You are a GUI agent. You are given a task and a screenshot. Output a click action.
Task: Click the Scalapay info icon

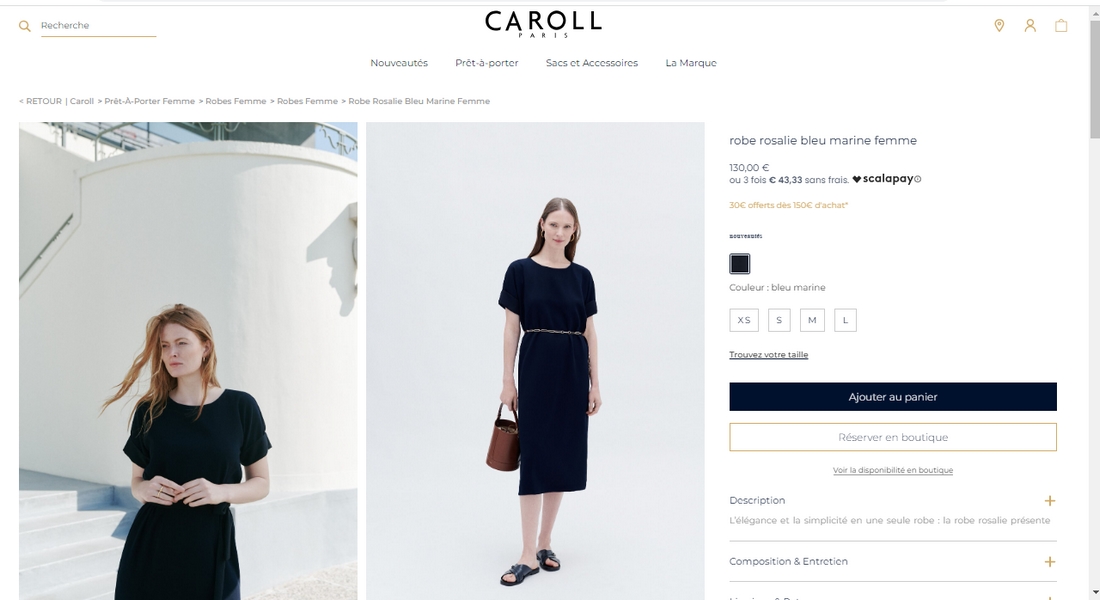(918, 179)
